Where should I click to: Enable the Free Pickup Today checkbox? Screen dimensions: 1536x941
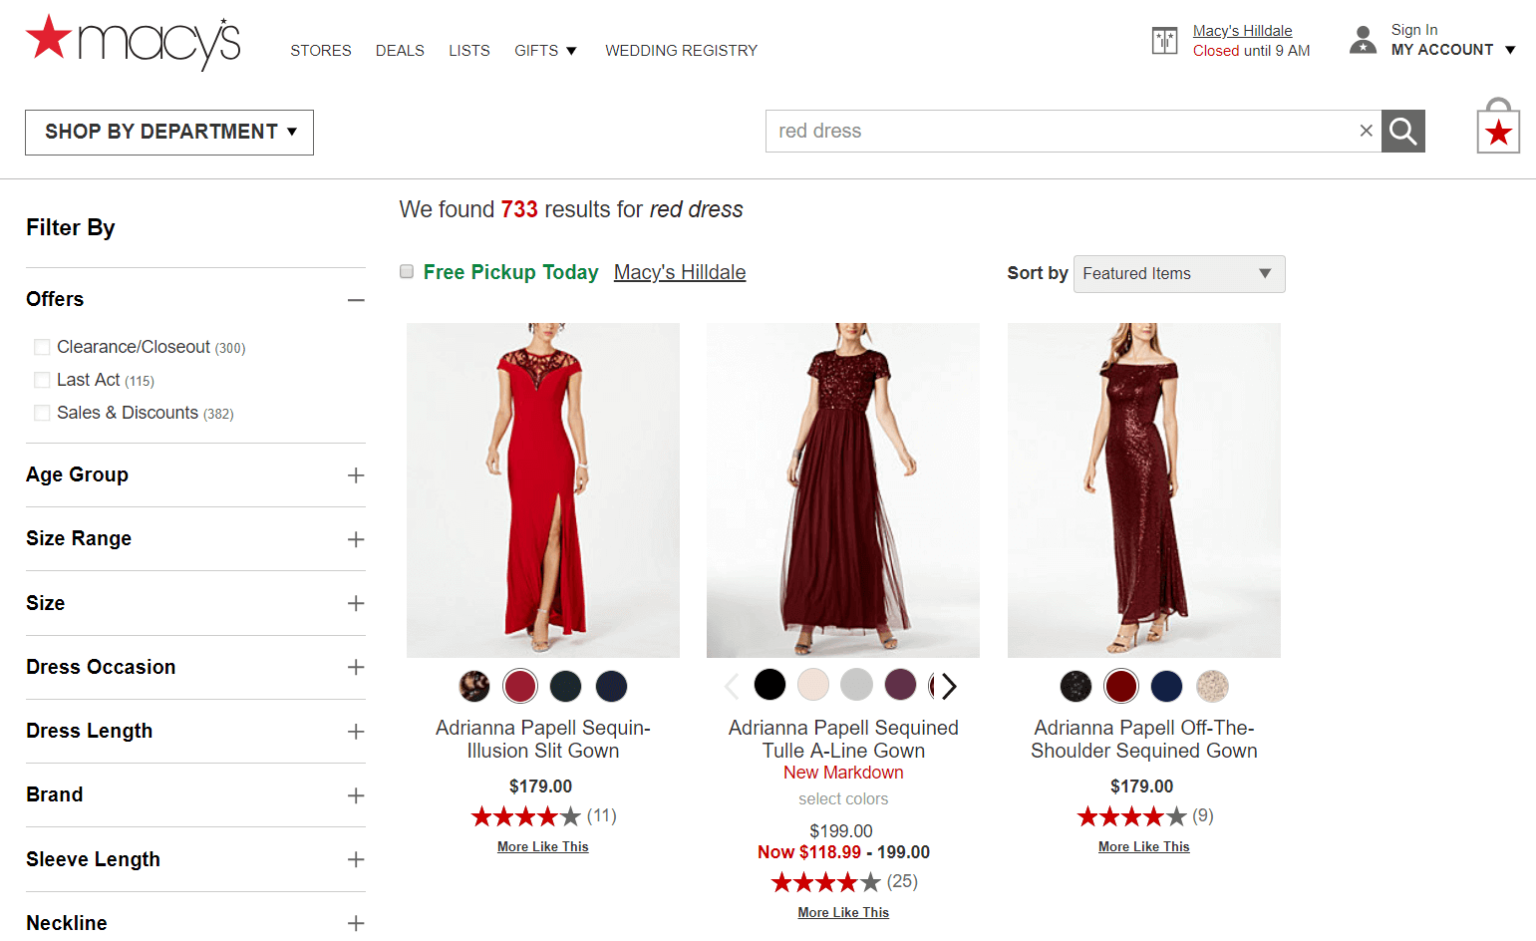pyautogui.click(x=406, y=271)
